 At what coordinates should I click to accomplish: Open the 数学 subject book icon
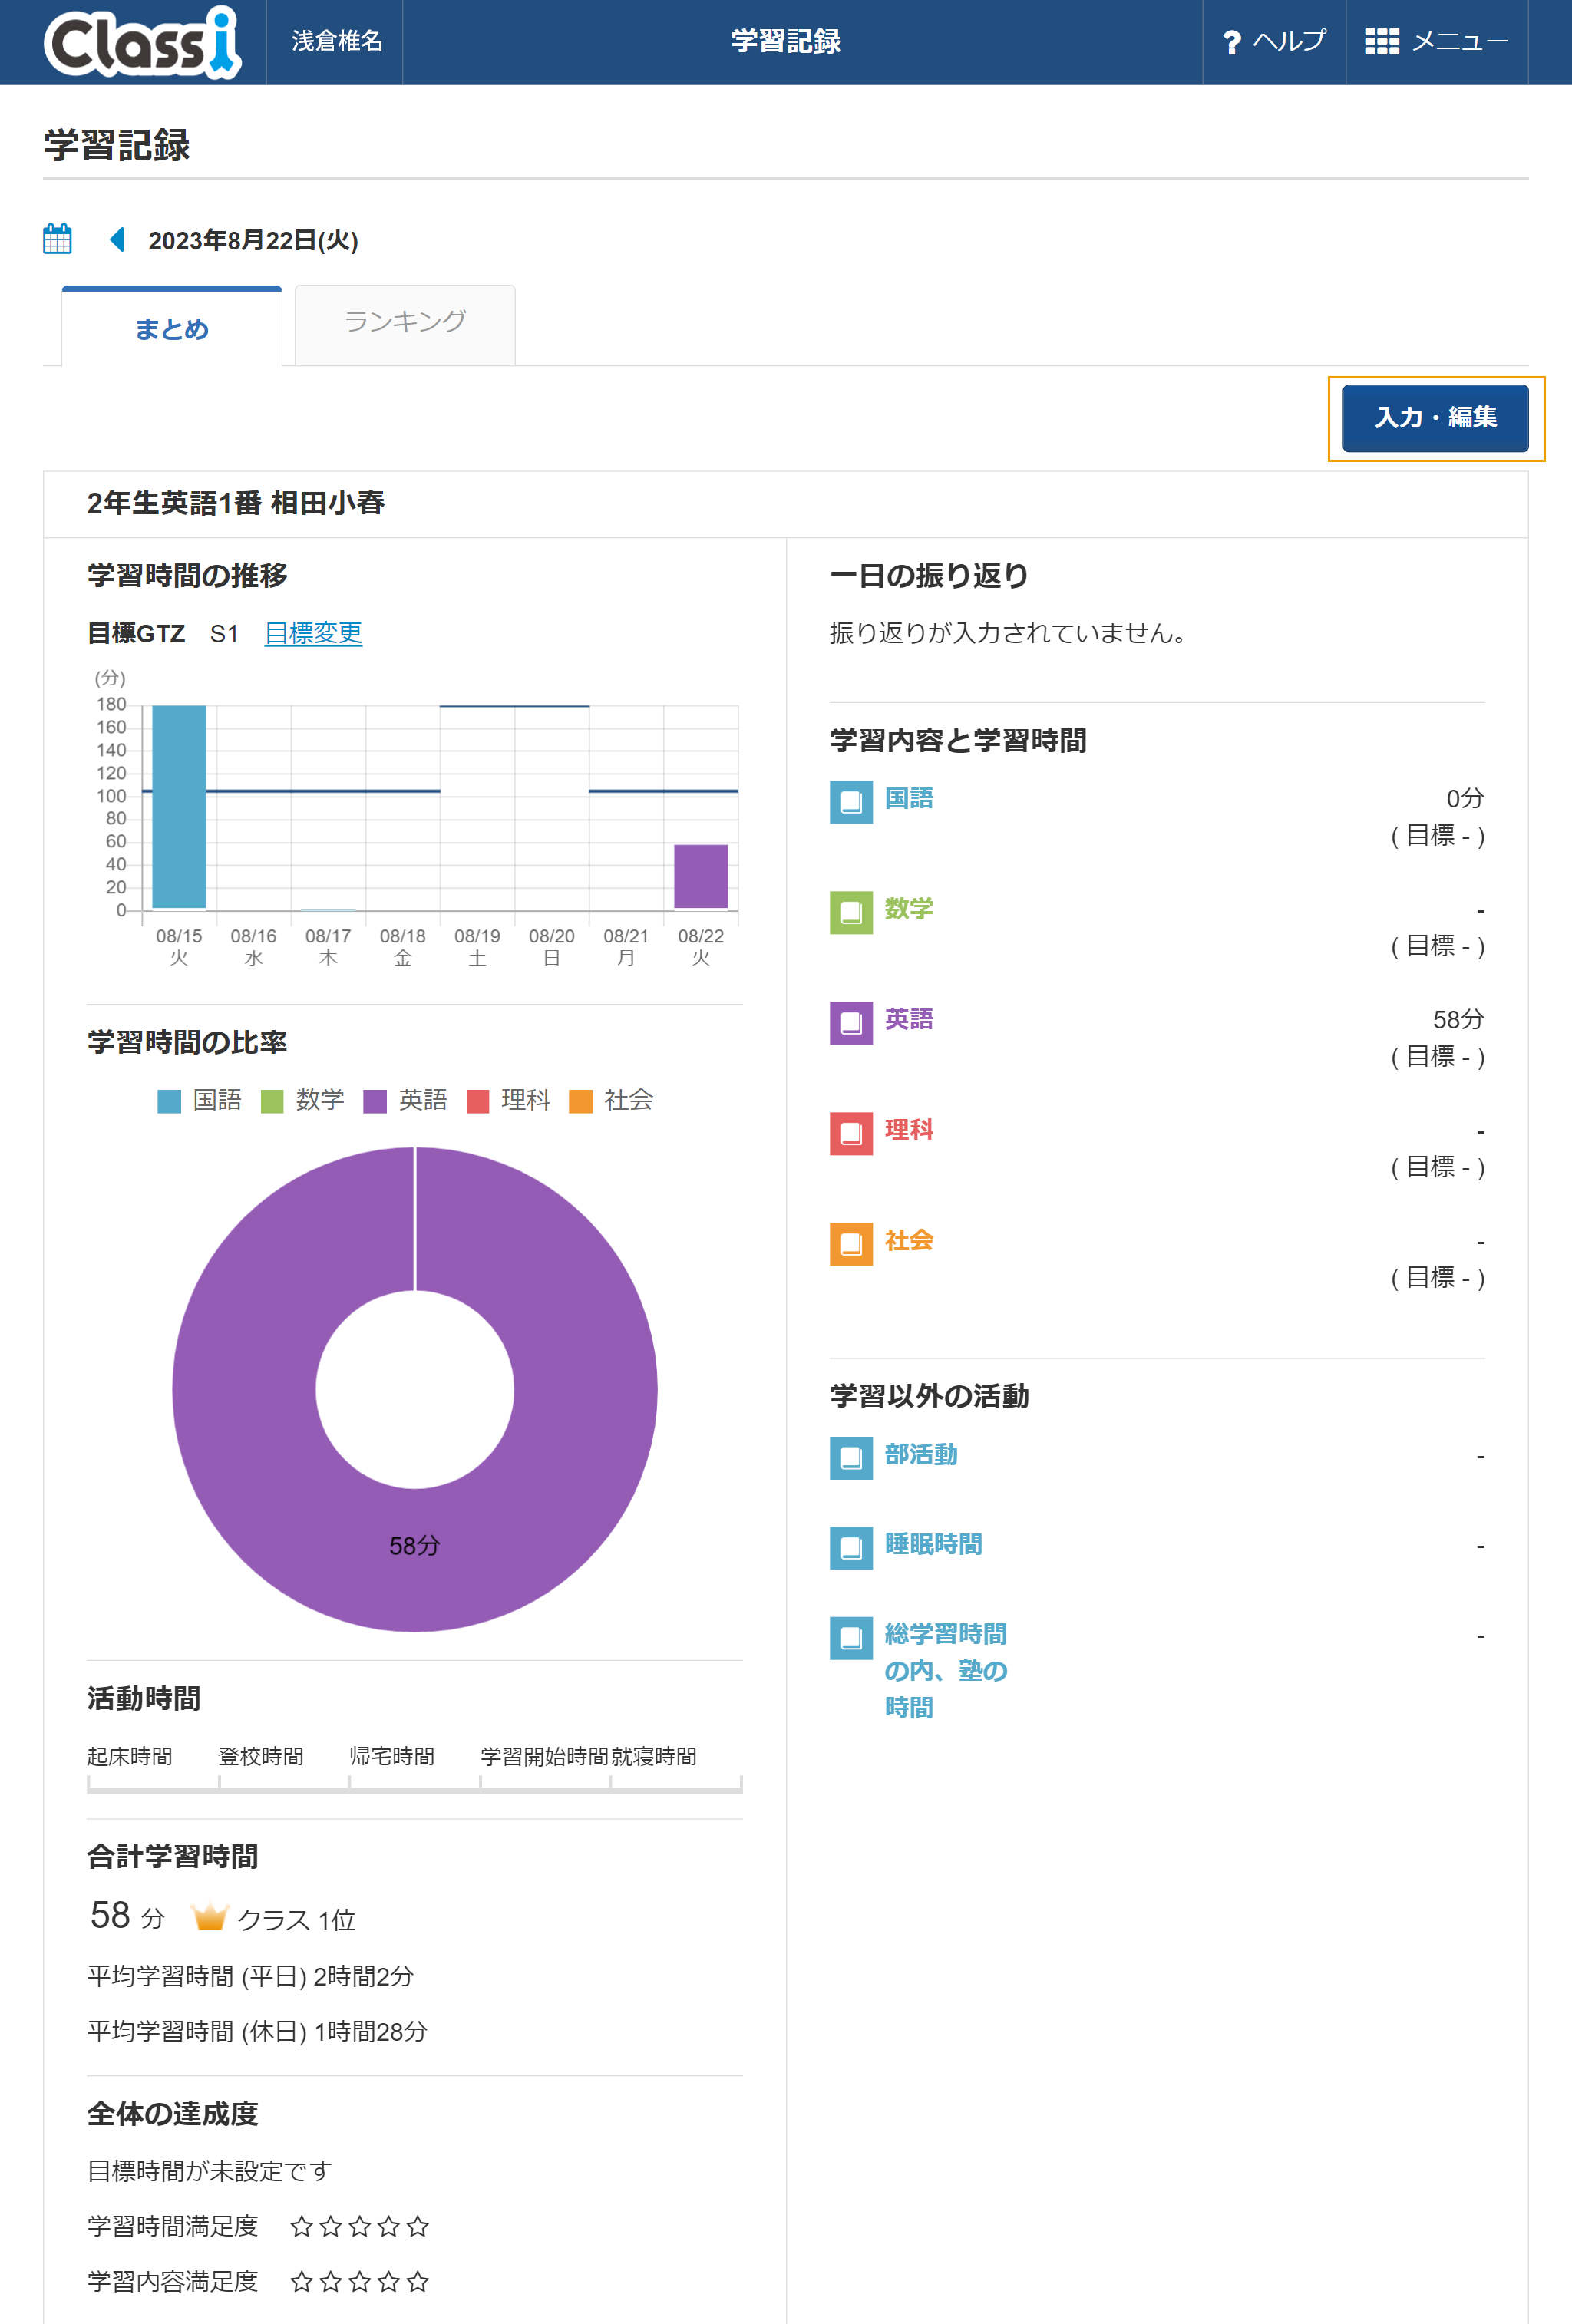(x=851, y=912)
